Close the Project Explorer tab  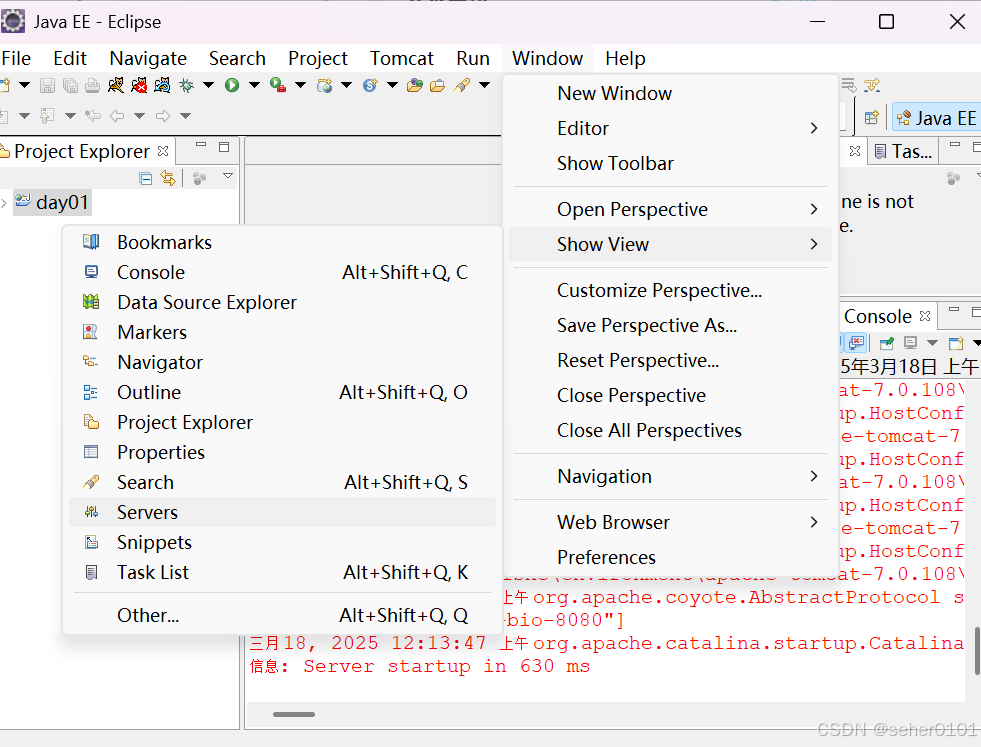pos(163,151)
